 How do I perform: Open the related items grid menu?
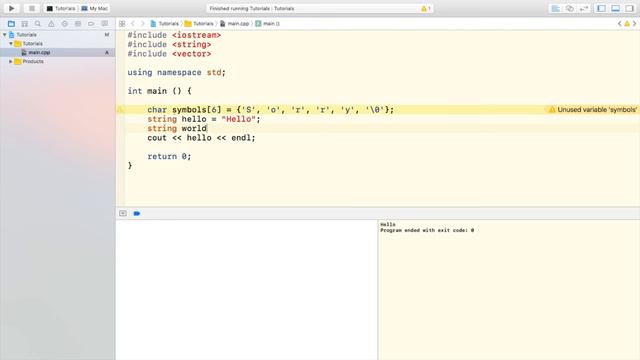coord(122,24)
